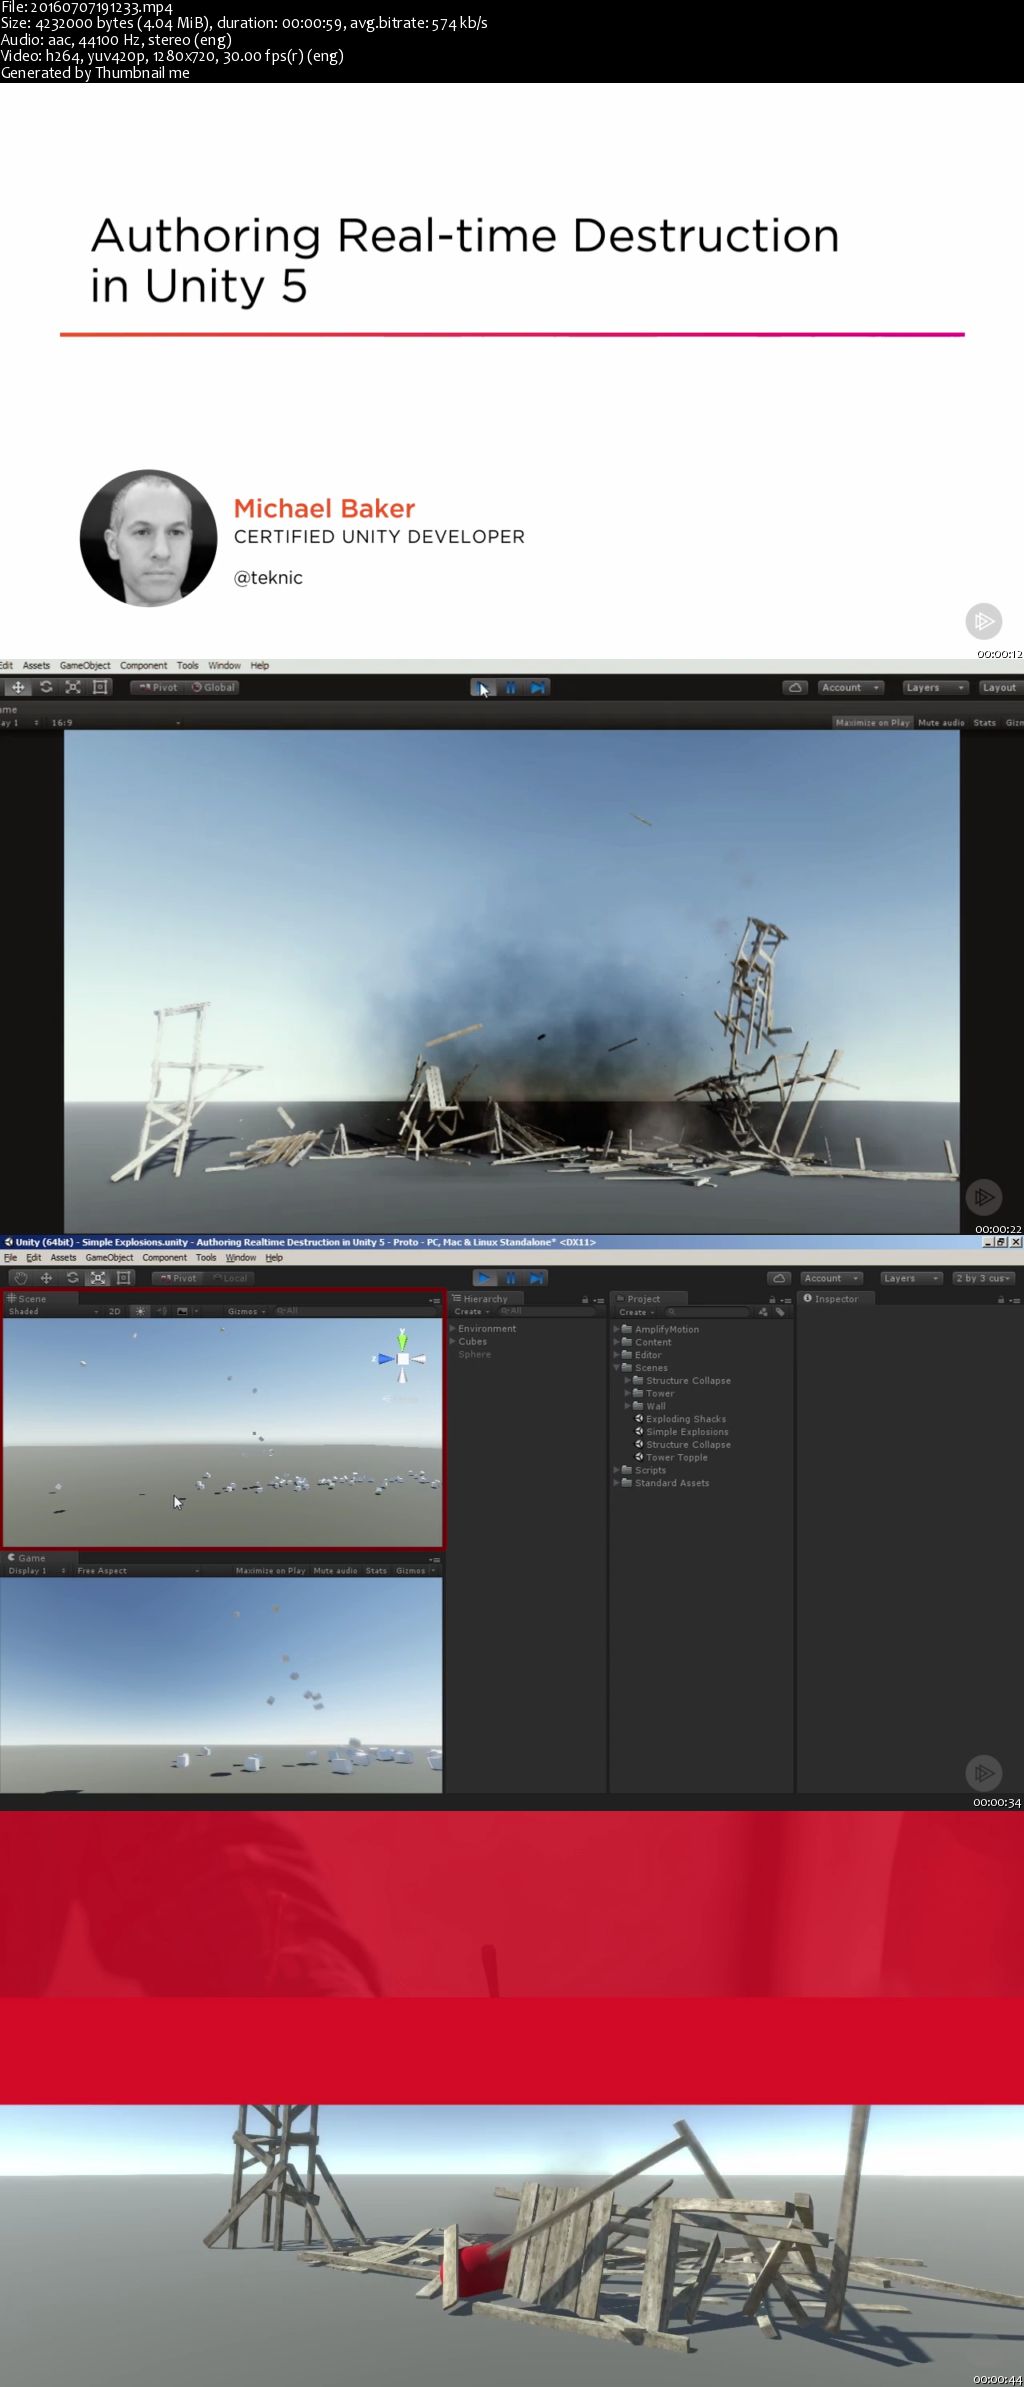
Task: Select Rect tool in Simple Explosions editor toolbar
Action: click(124, 1278)
